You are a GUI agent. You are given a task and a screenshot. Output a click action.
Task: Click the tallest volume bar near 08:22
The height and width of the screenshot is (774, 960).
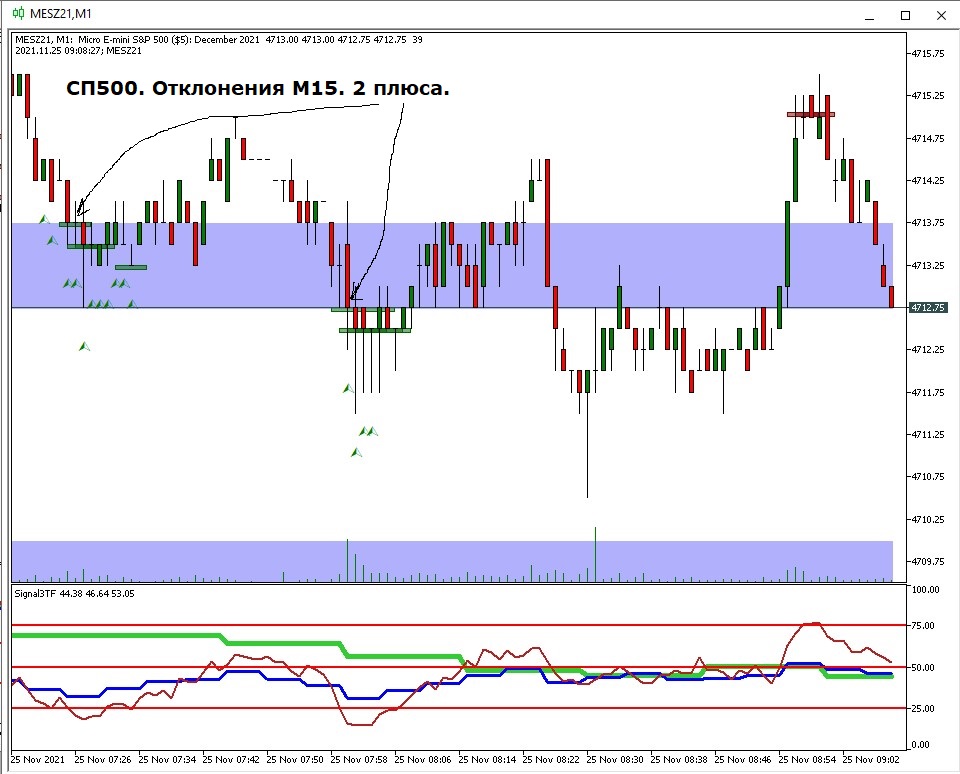point(595,554)
